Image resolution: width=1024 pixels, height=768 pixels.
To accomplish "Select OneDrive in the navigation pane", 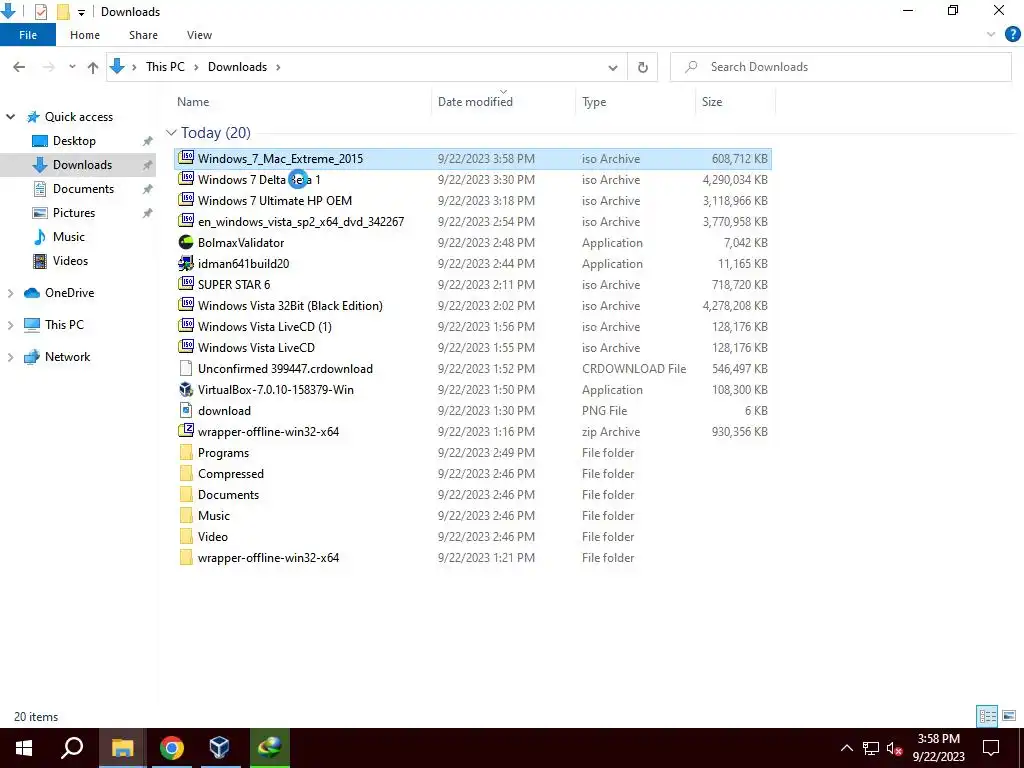I will [69, 293].
